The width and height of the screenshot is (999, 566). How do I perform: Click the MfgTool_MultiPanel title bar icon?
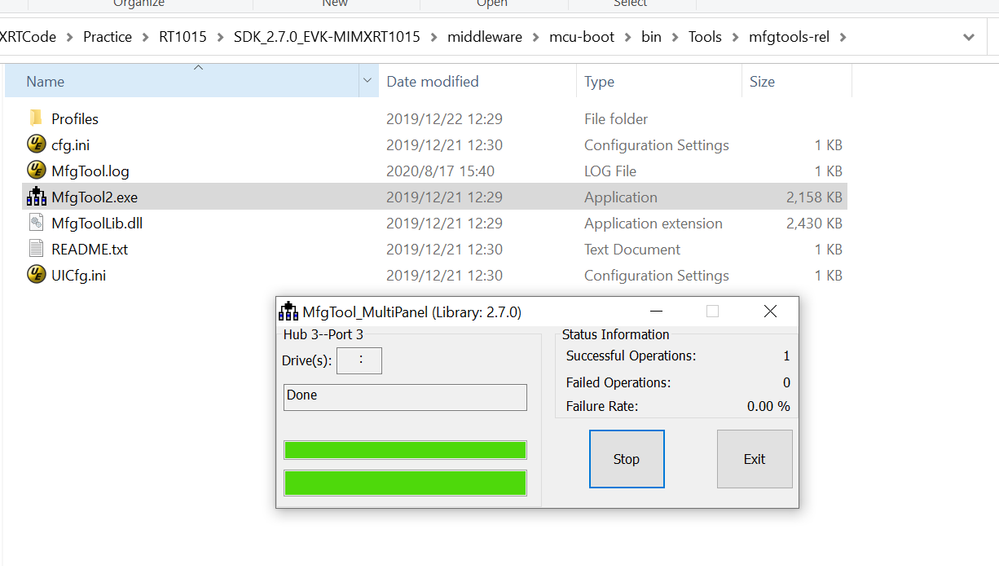[x=289, y=312]
